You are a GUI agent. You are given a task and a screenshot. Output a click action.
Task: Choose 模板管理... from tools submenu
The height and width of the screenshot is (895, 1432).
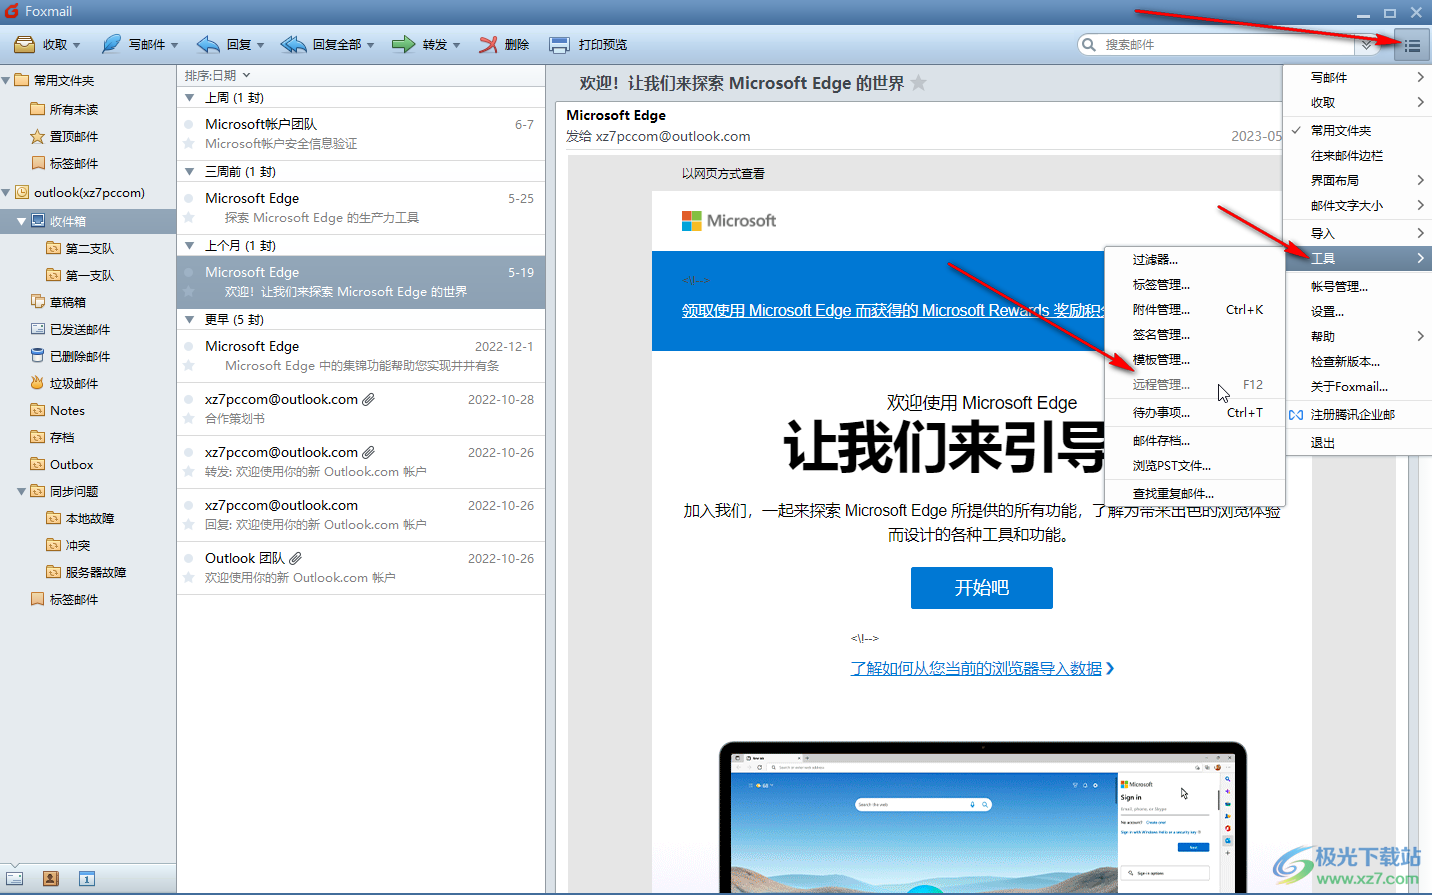pyautogui.click(x=1195, y=359)
